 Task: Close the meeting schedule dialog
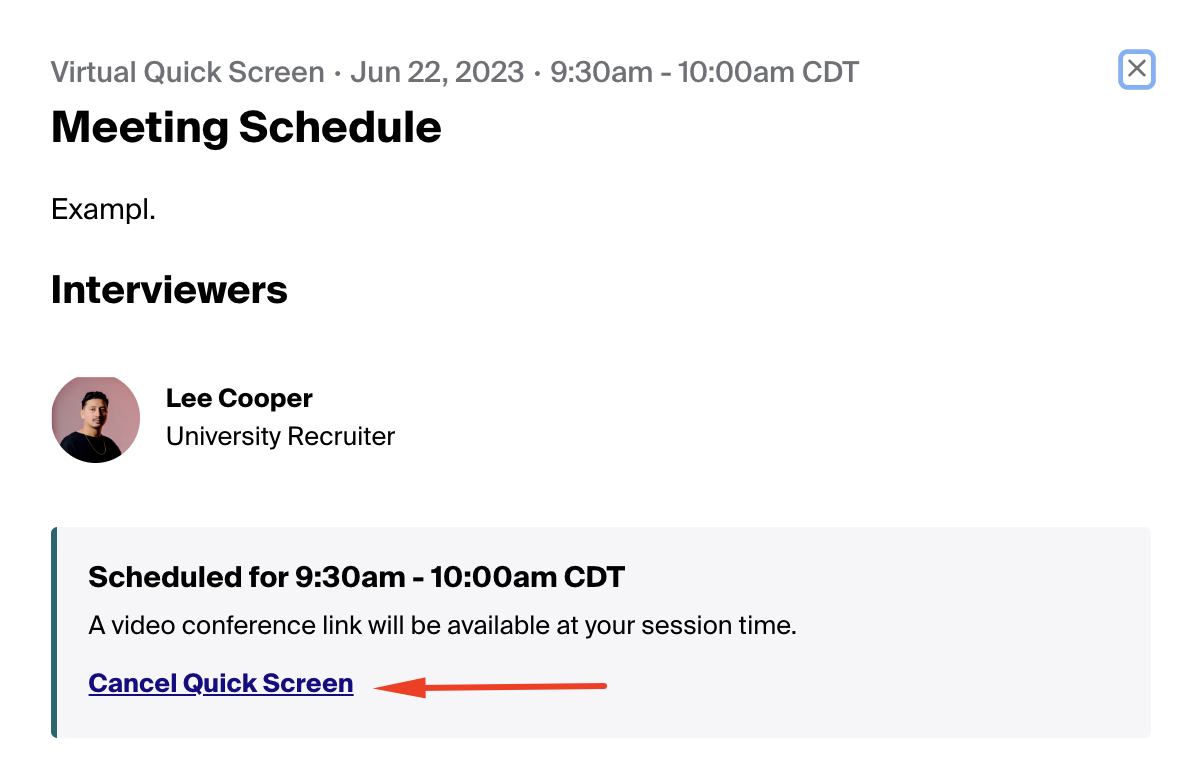pos(1136,69)
